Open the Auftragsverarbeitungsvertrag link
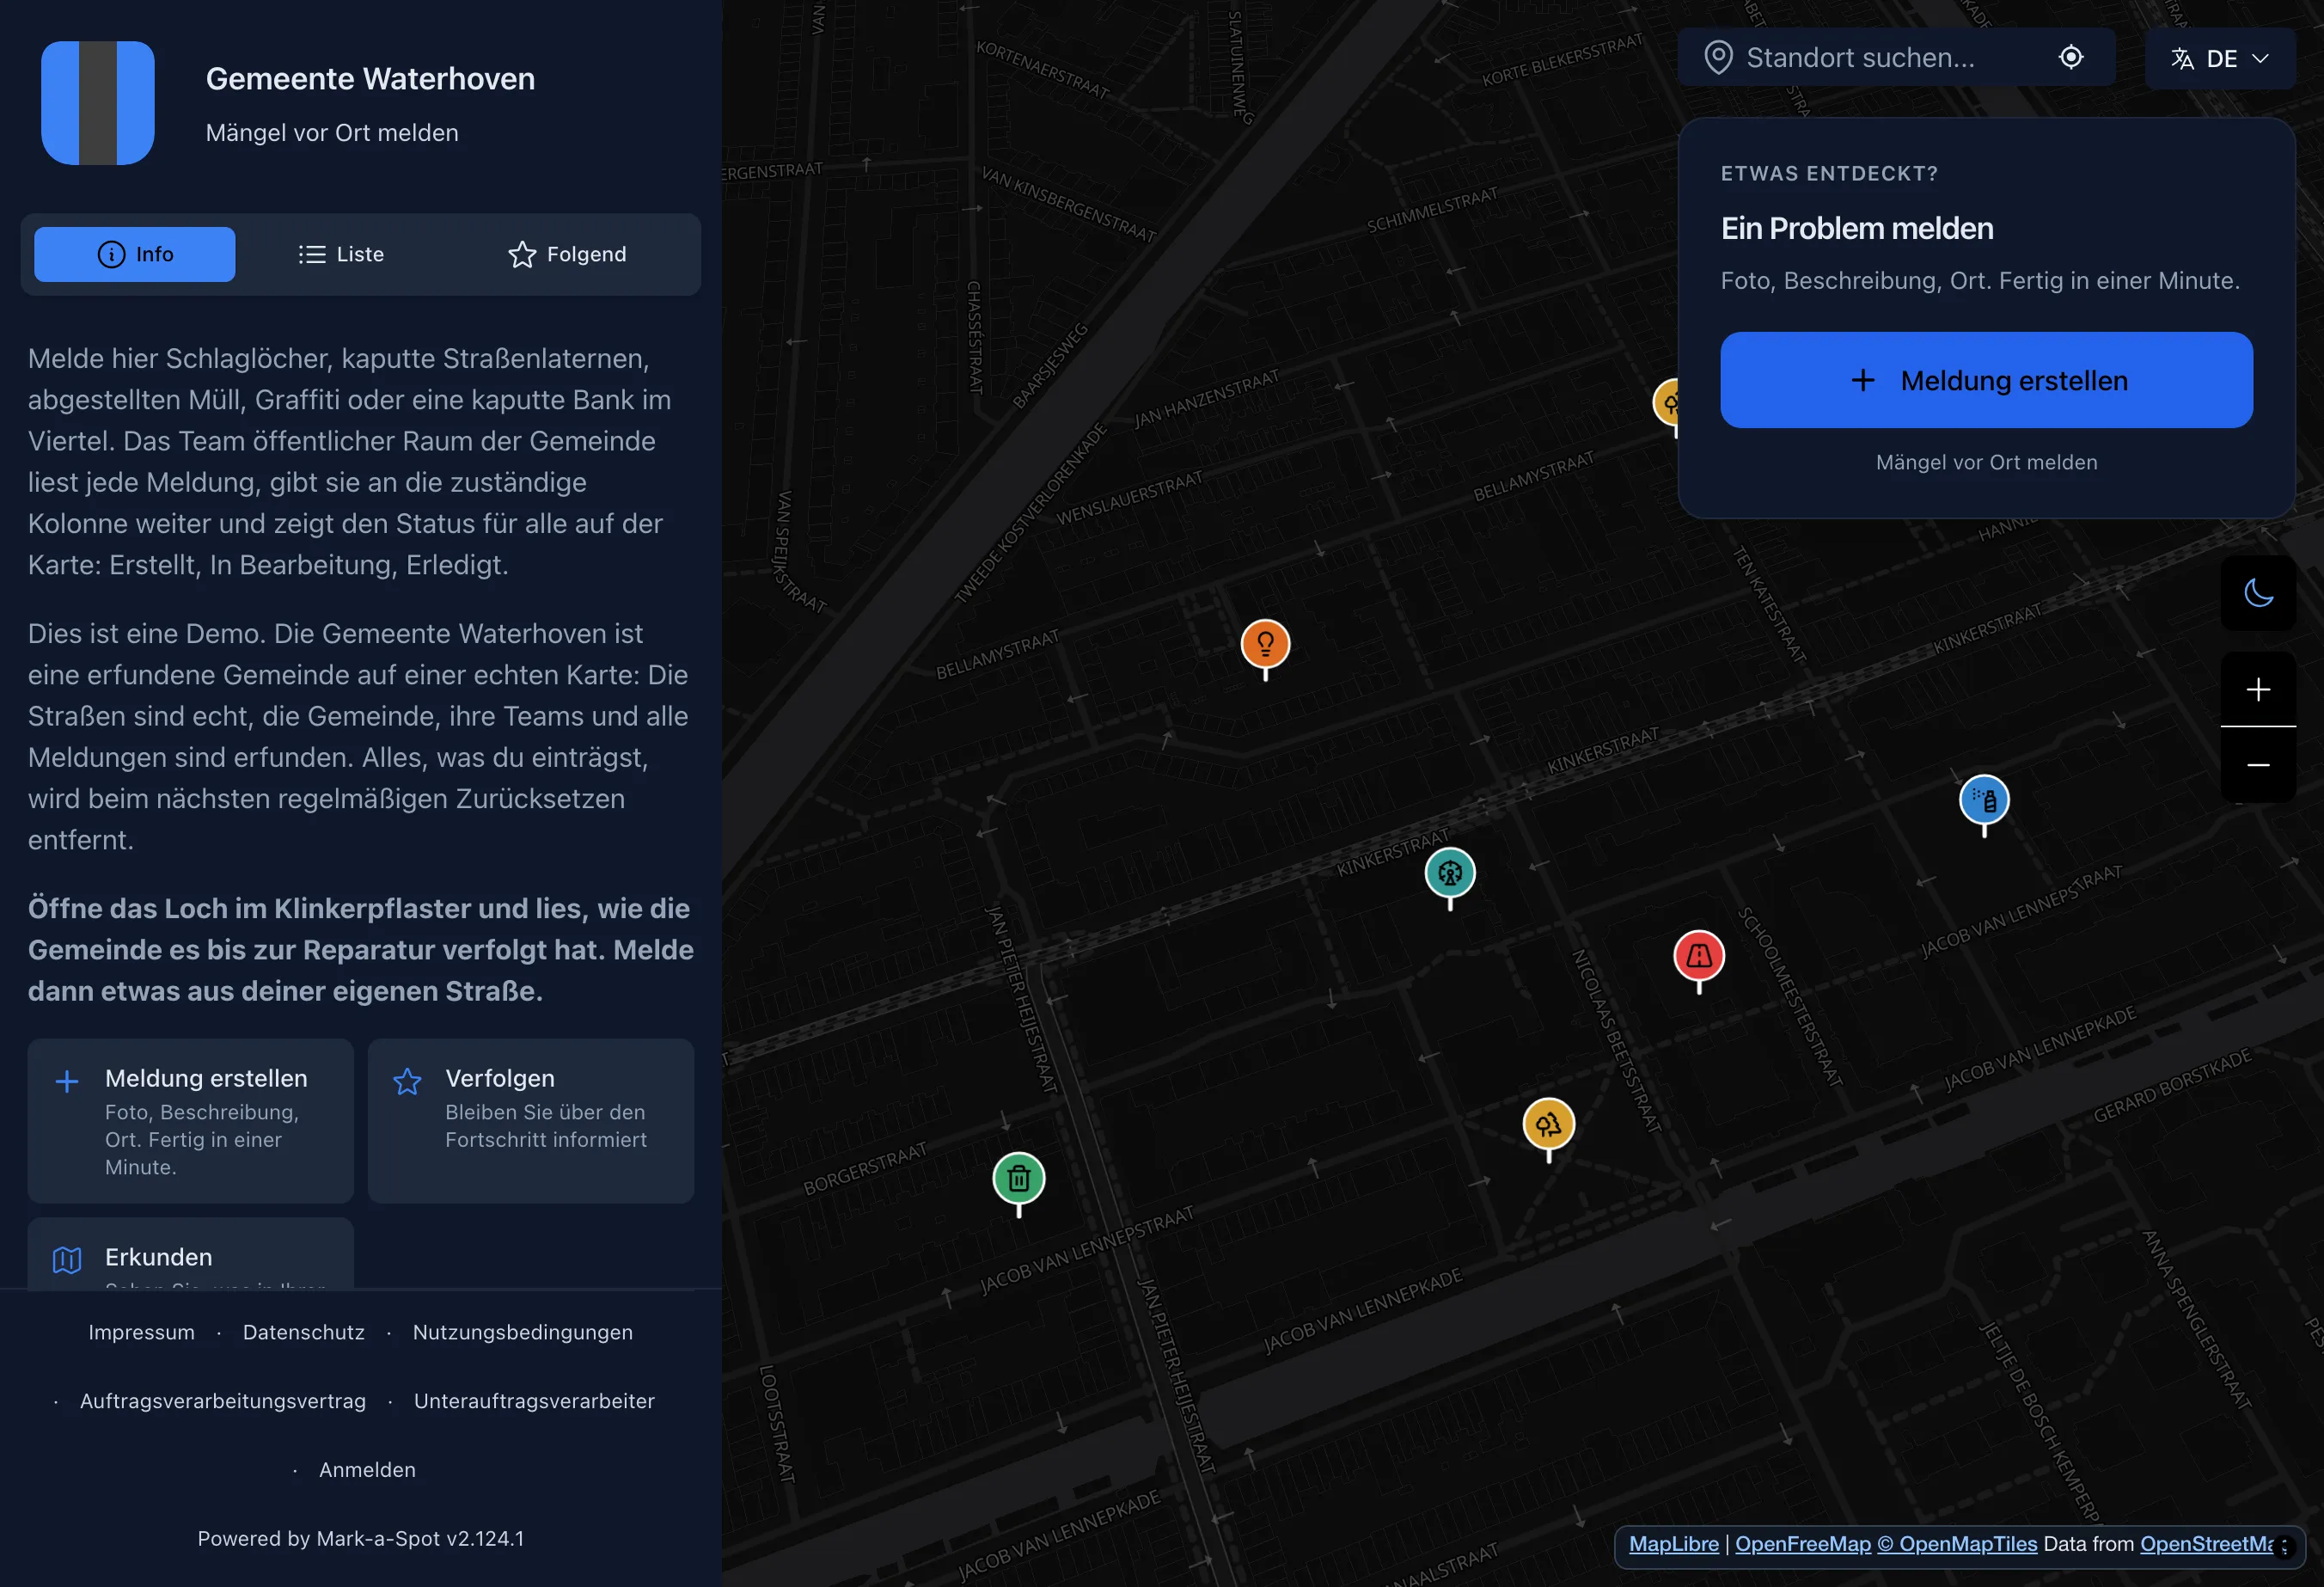This screenshot has width=2324, height=1587. click(x=223, y=1401)
